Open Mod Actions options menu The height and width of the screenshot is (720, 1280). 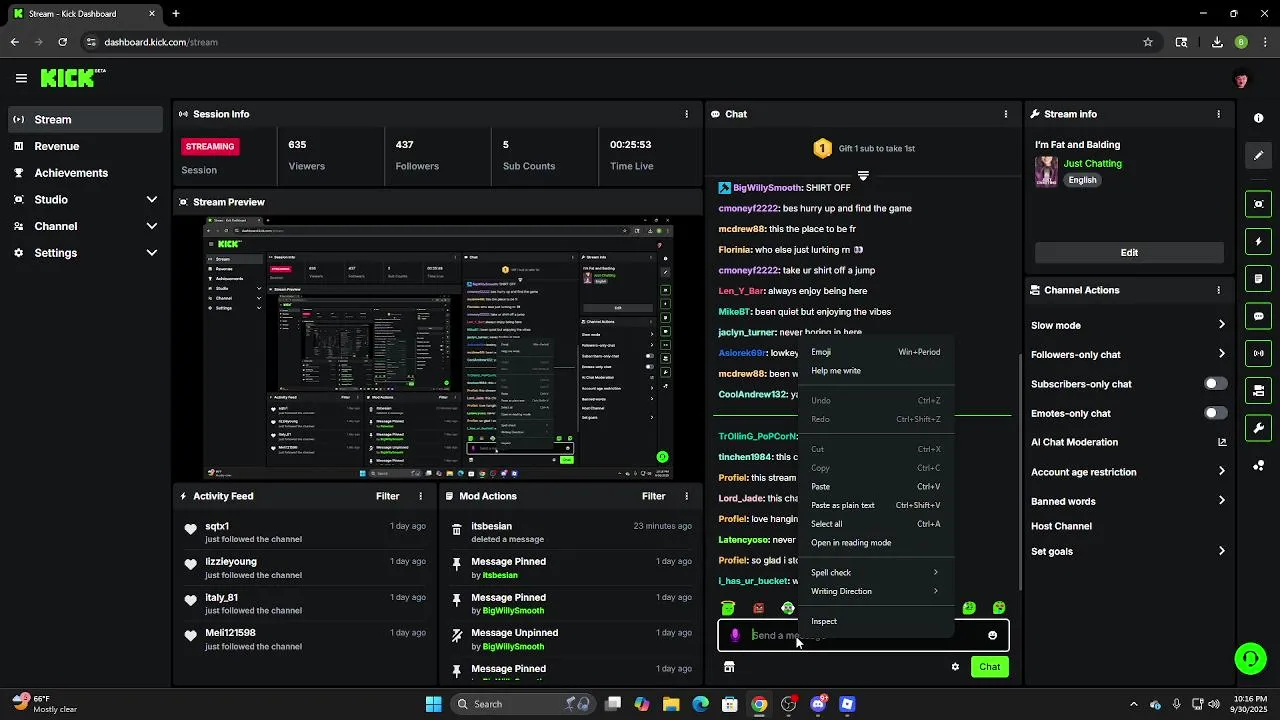tap(686, 496)
